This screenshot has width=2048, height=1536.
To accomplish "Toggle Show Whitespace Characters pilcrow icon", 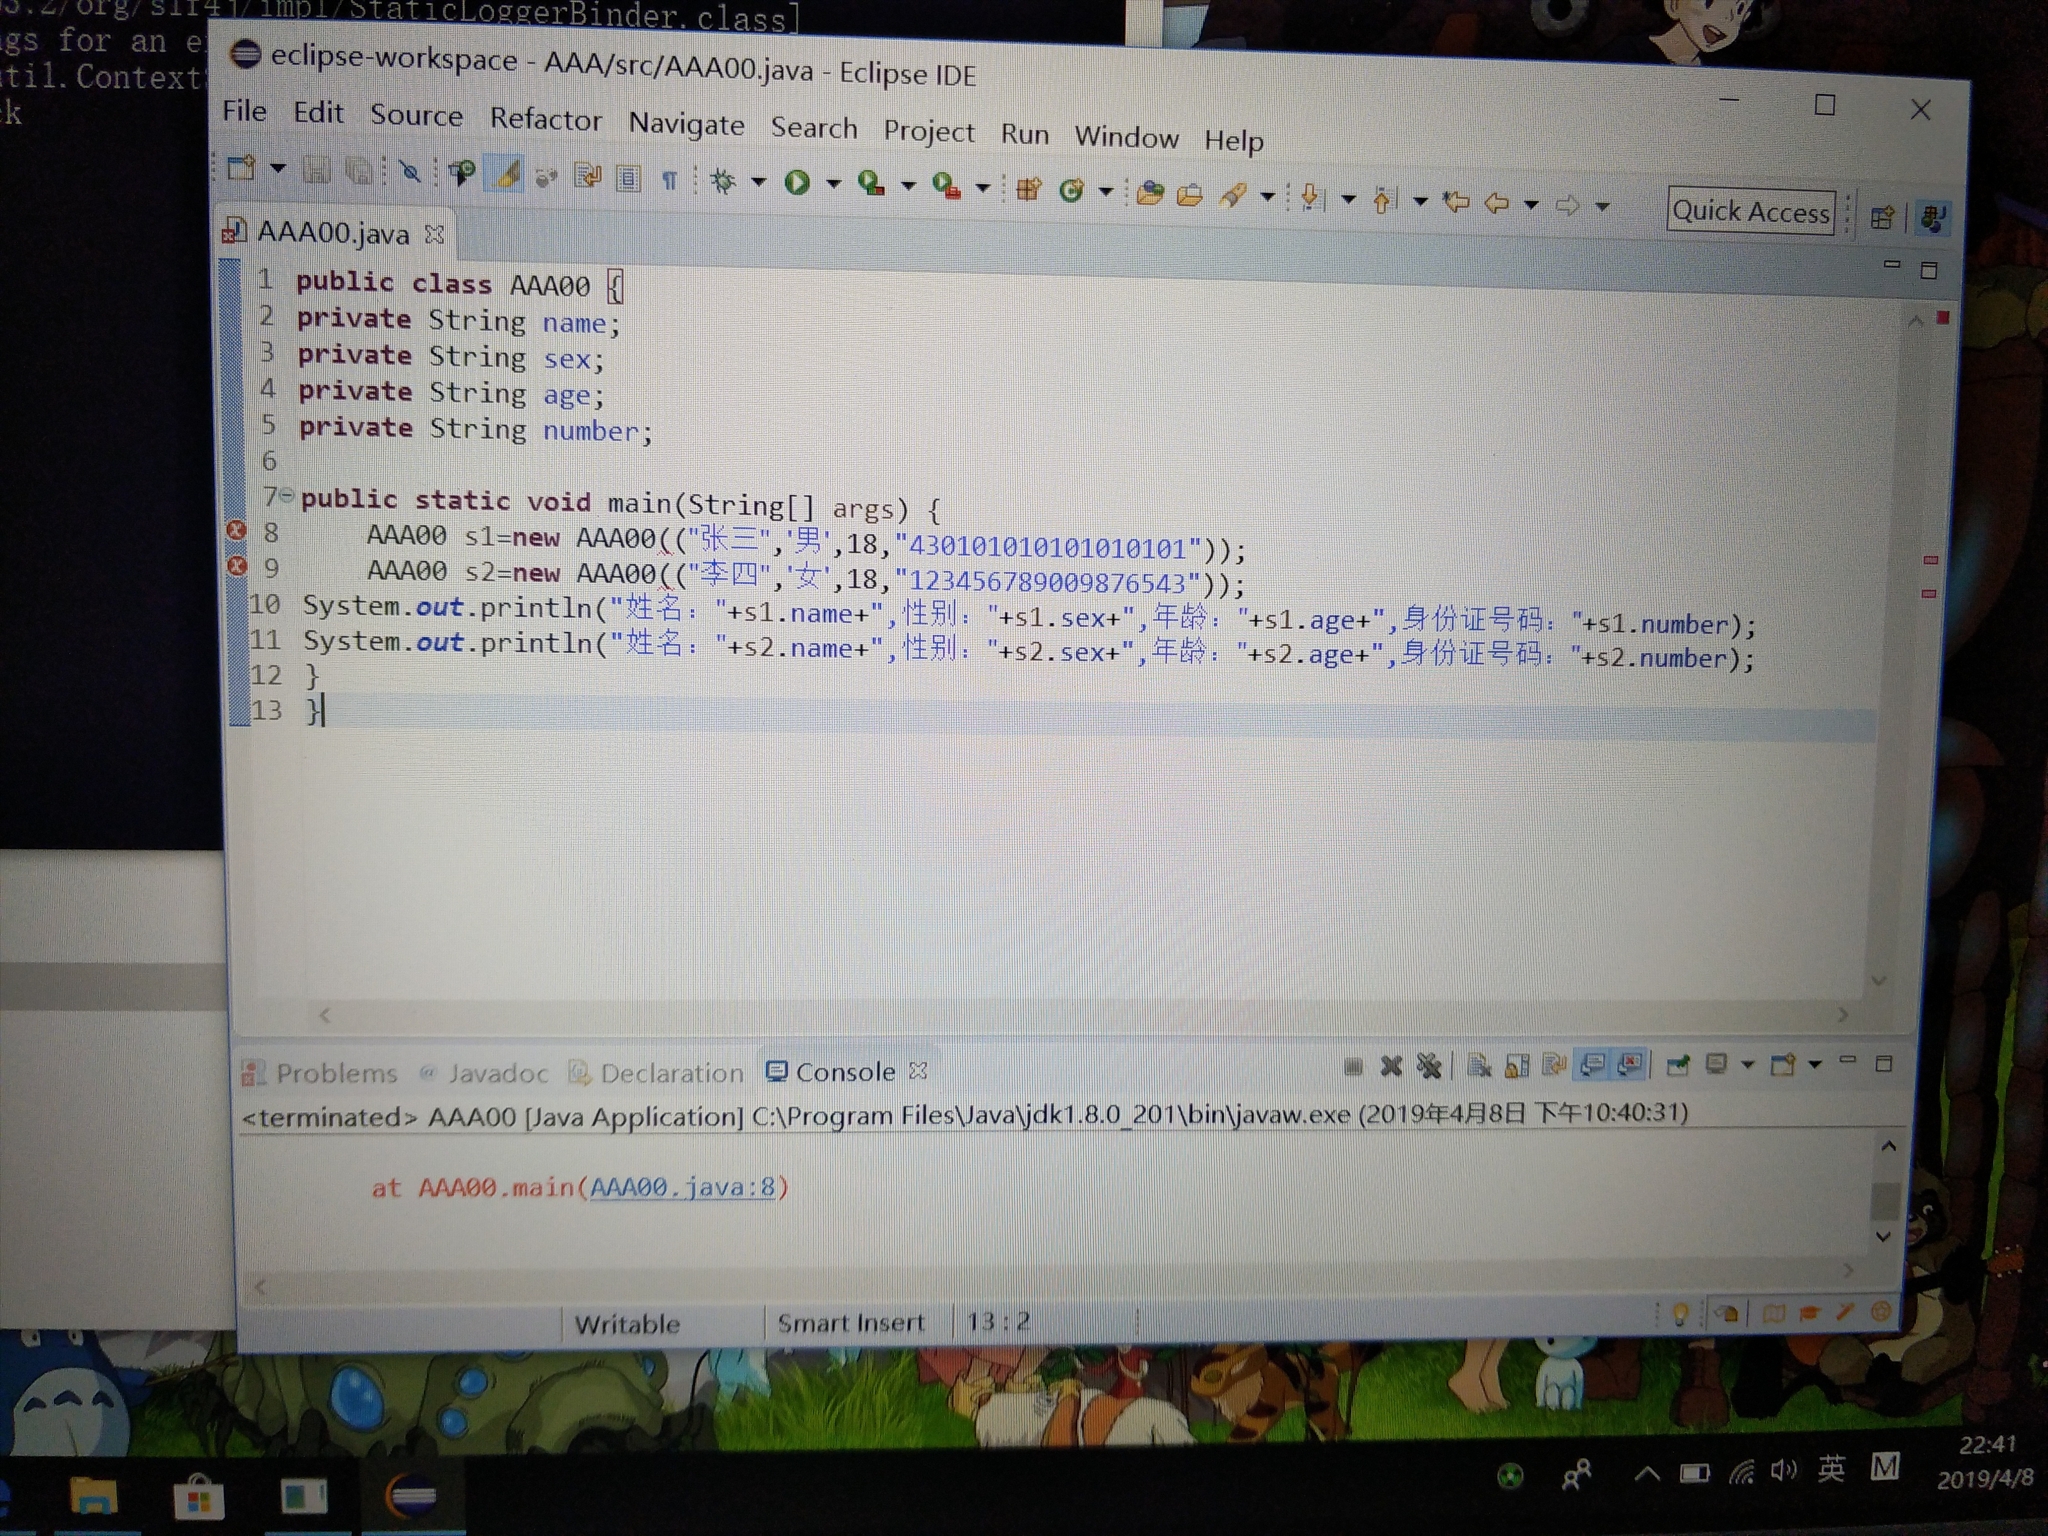I will [x=669, y=180].
